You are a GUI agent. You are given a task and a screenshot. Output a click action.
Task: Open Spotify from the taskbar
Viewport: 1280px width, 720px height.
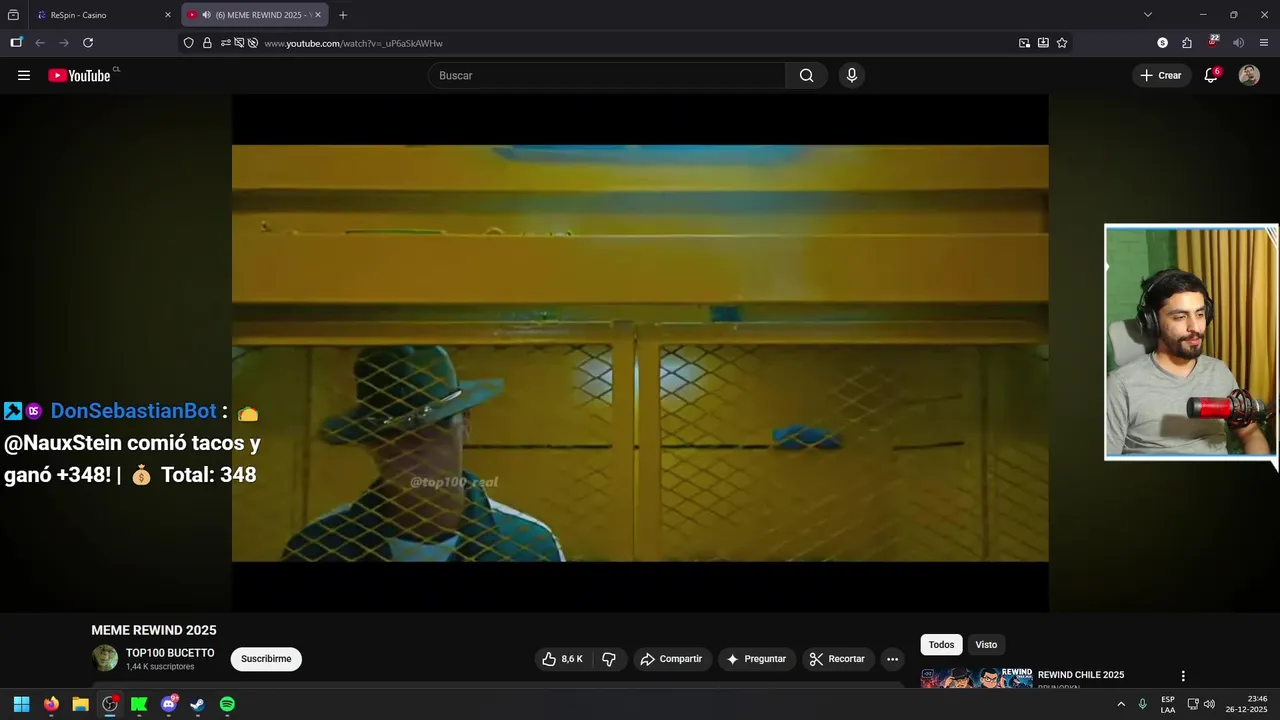pos(227,704)
